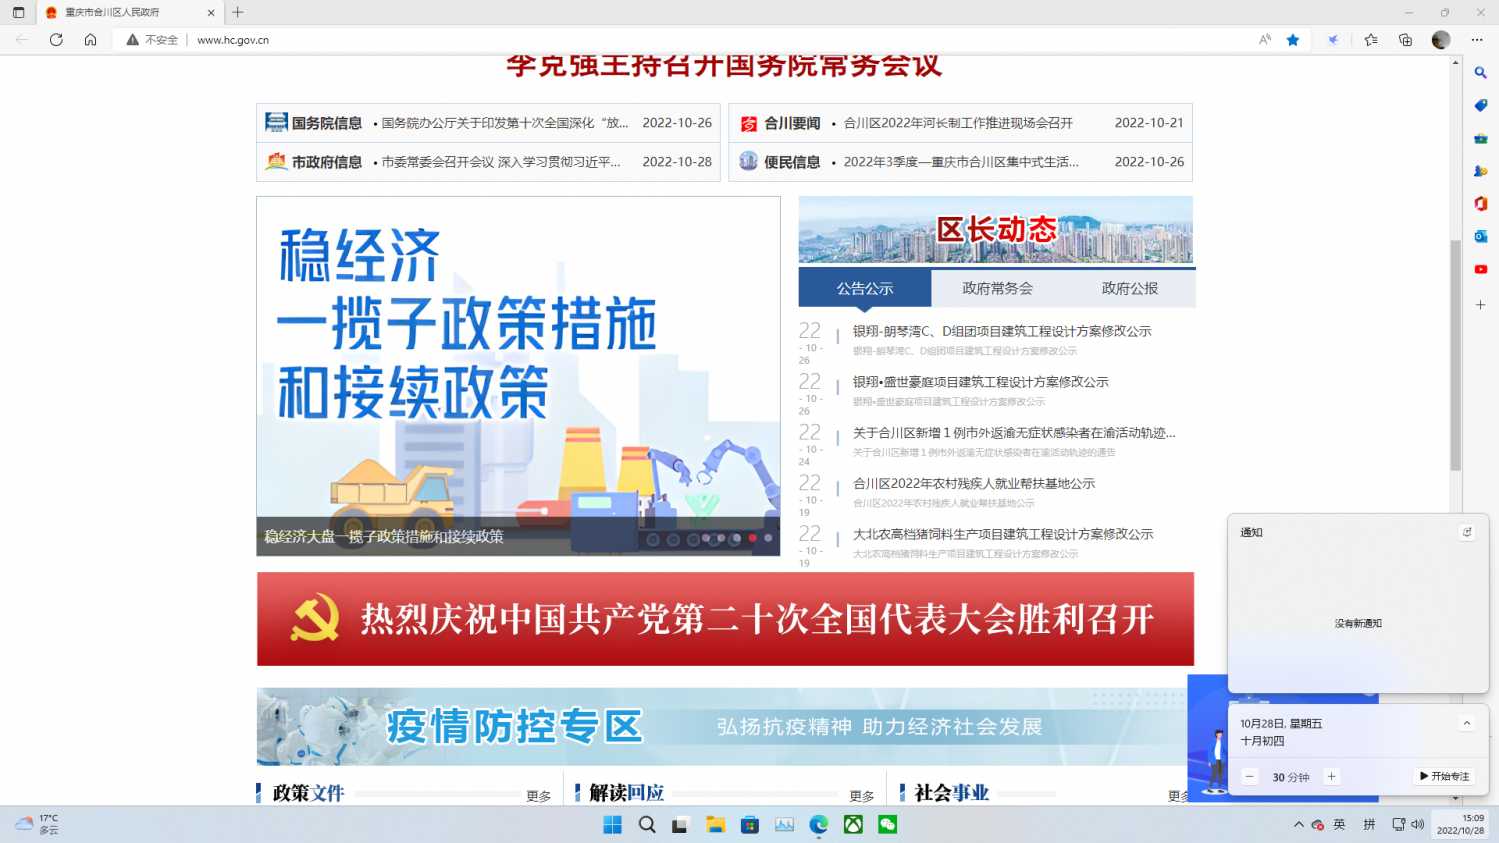Viewport: 1499px width, 843px height.
Task: Open WeChat from the taskbar
Action: pos(887,825)
